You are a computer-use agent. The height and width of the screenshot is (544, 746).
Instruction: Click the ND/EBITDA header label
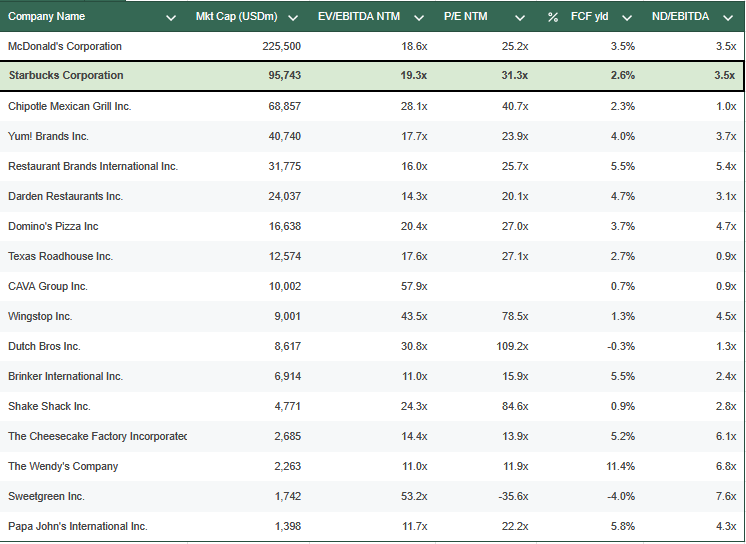680,16
